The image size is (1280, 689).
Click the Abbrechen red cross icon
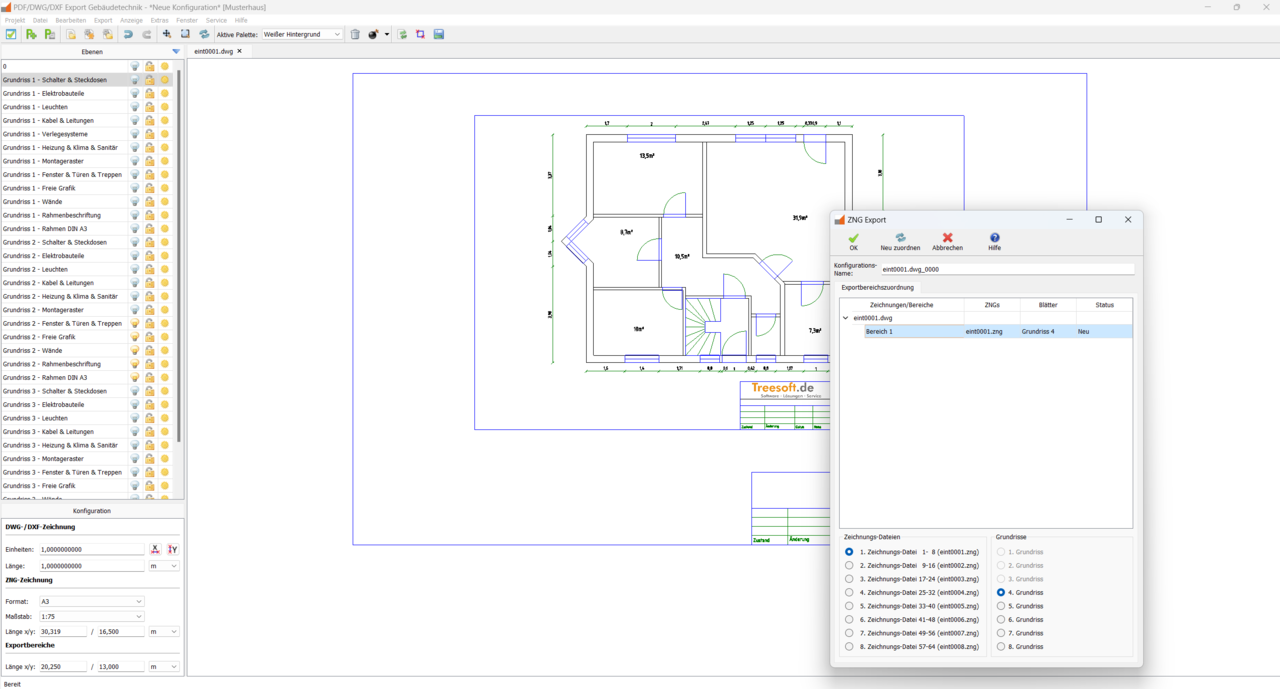pos(947,240)
